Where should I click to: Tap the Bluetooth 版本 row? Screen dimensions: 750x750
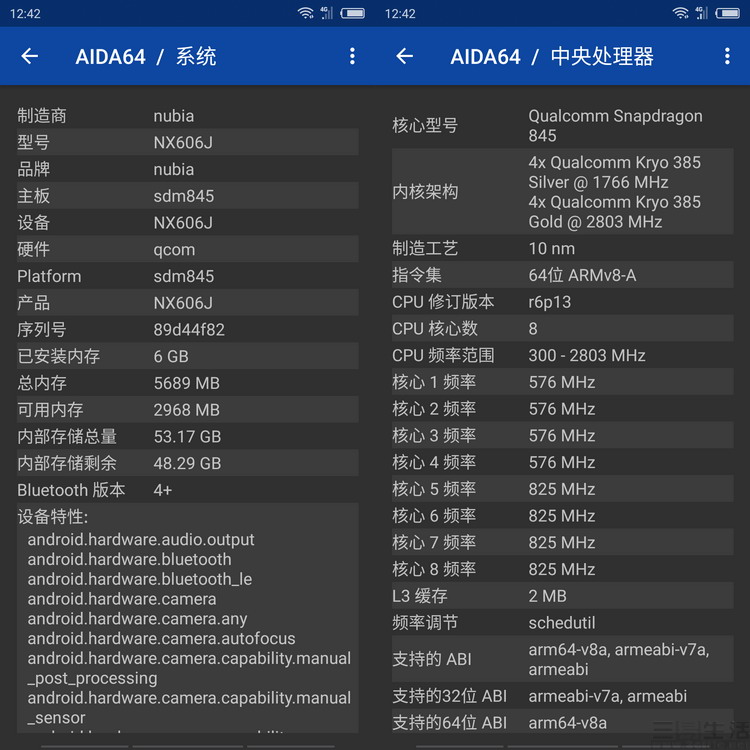[x=187, y=490]
